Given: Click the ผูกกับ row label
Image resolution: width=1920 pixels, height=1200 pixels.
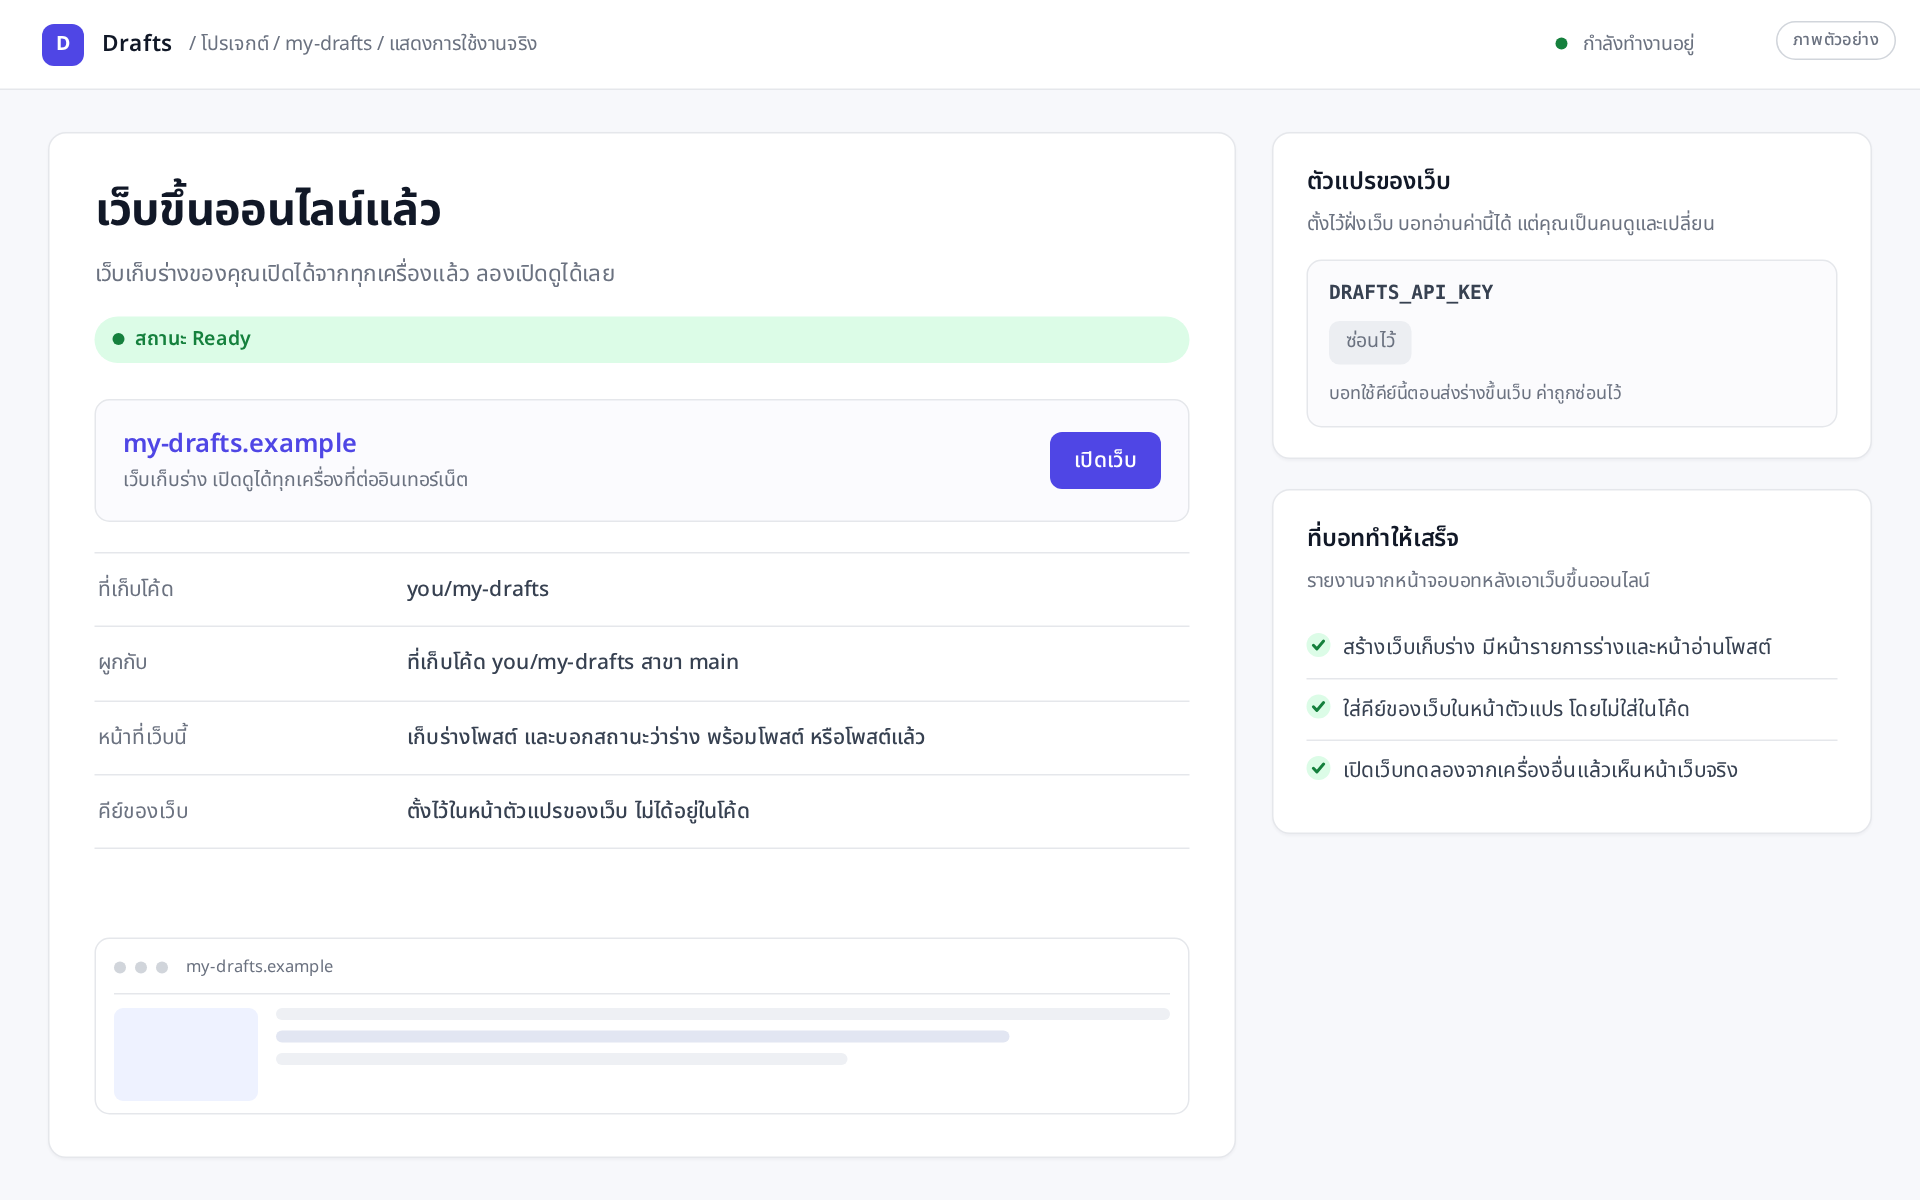Looking at the screenshot, I should (123, 663).
